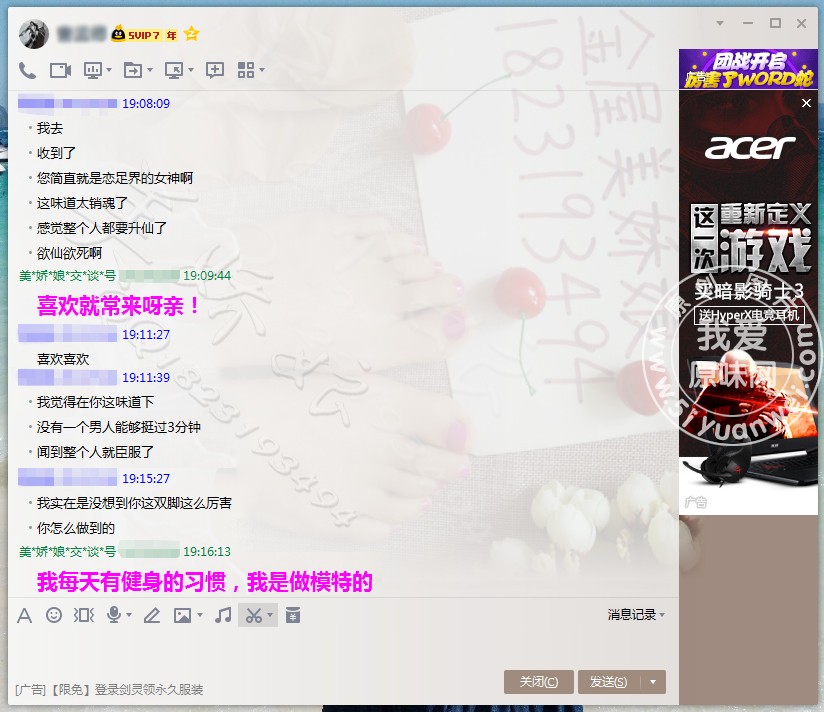Click the font formatting icon
Image resolution: width=824 pixels, height=712 pixels.
(x=25, y=615)
